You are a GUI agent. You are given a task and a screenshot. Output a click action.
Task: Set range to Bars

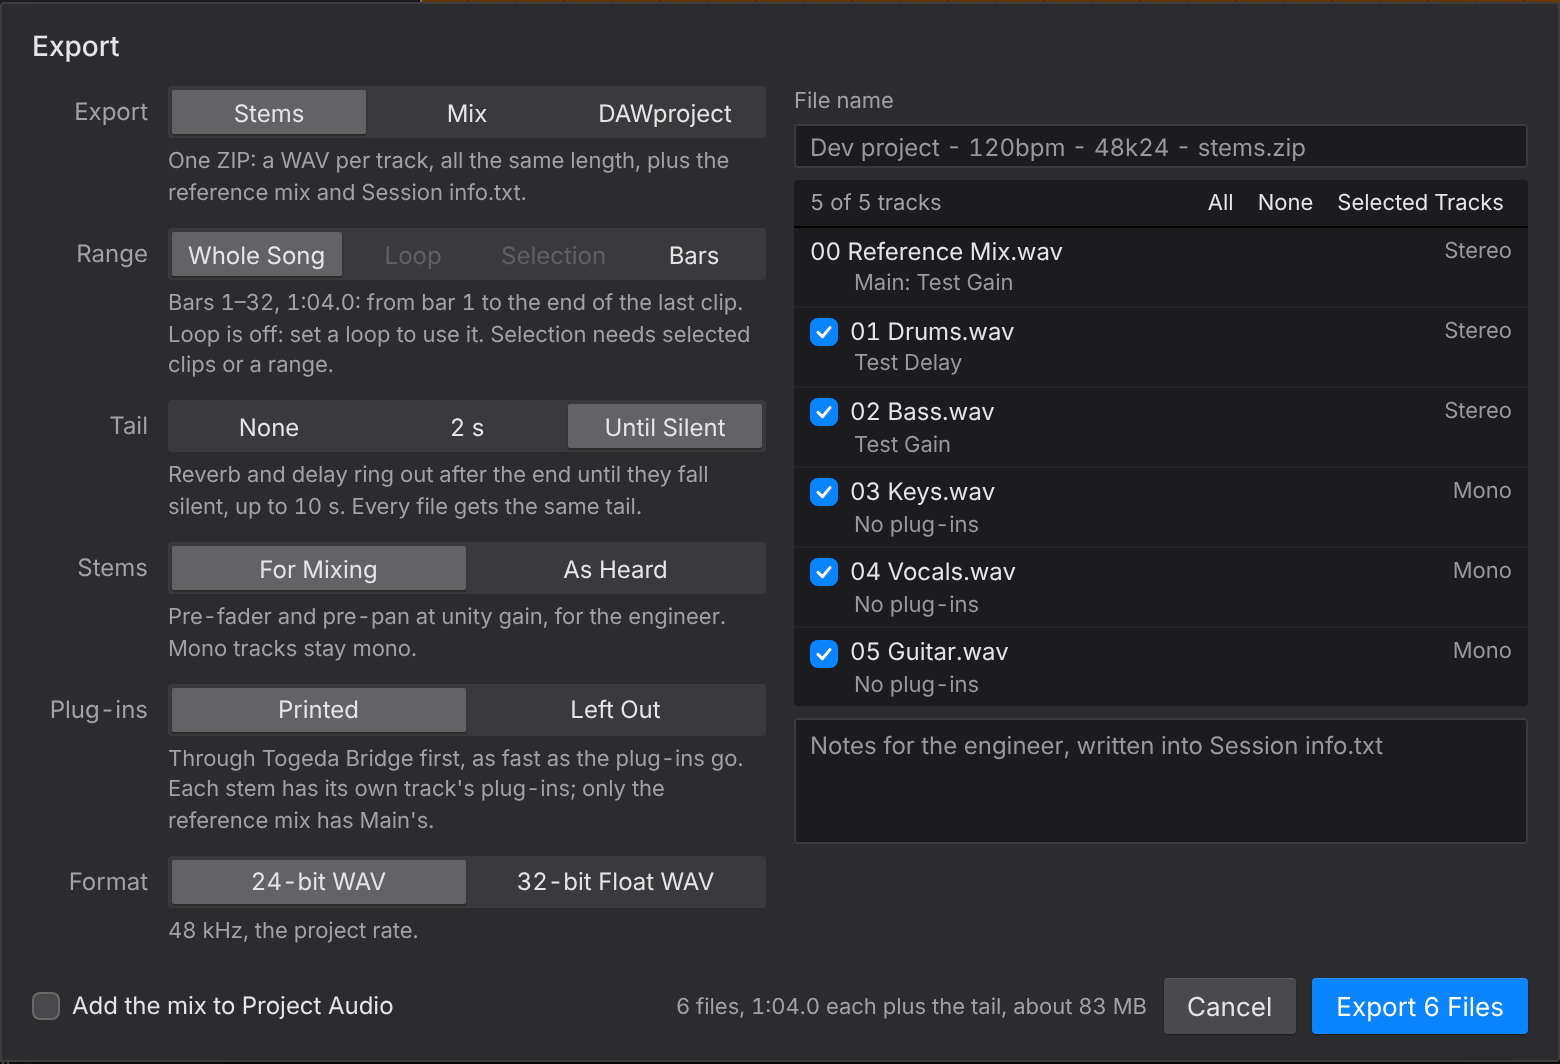(694, 255)
